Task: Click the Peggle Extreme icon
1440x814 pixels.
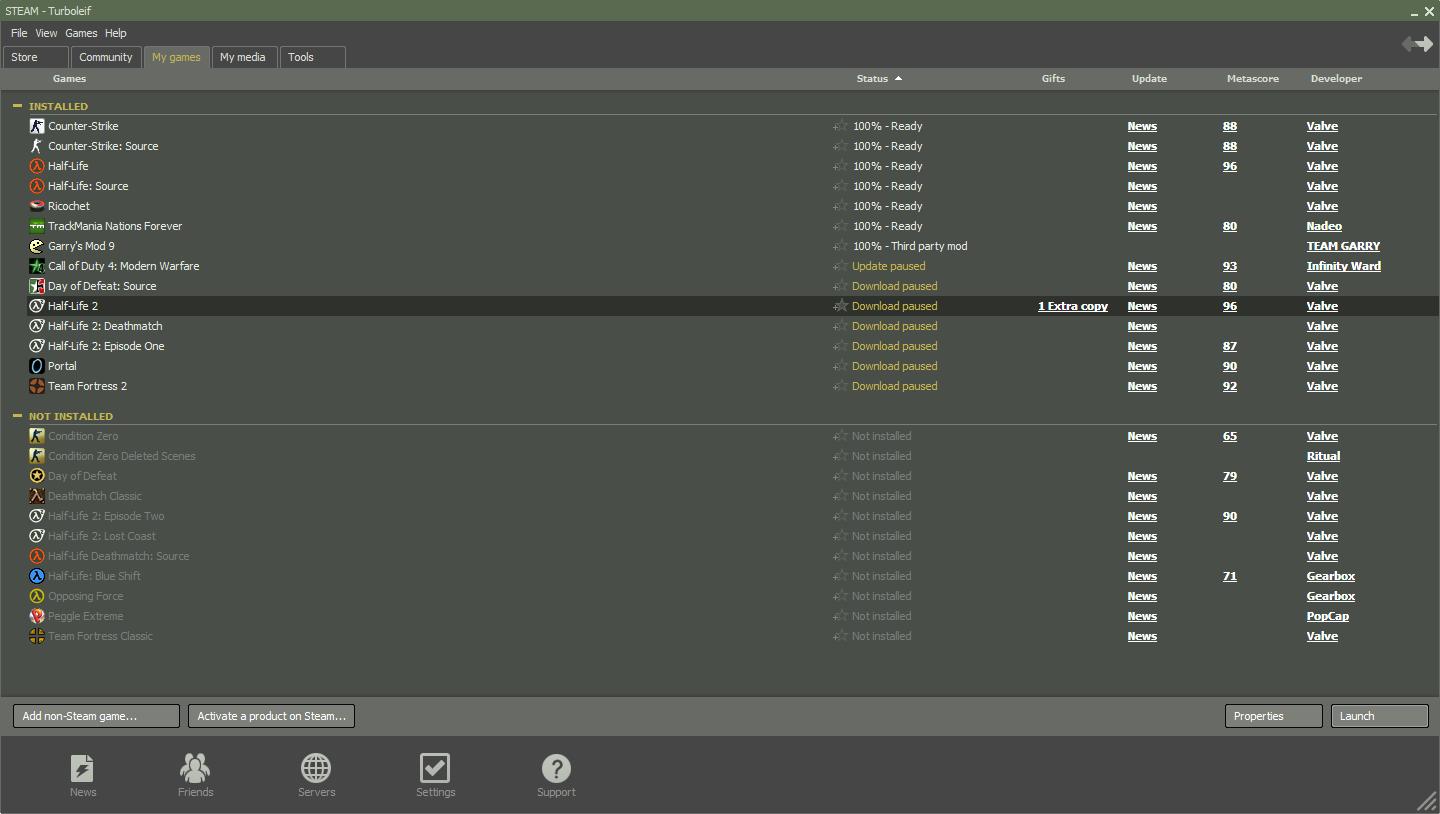Action: (x=37, y=616)
